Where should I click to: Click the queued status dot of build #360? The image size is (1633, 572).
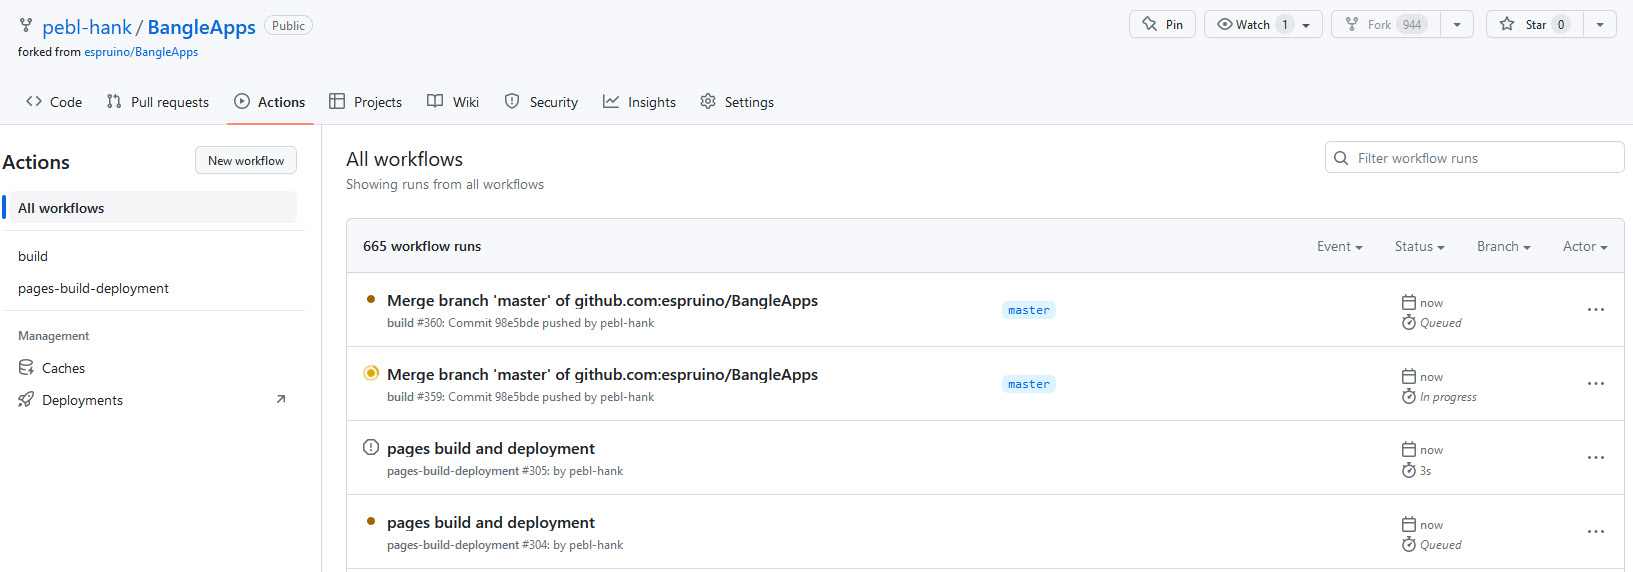point(371,299)
